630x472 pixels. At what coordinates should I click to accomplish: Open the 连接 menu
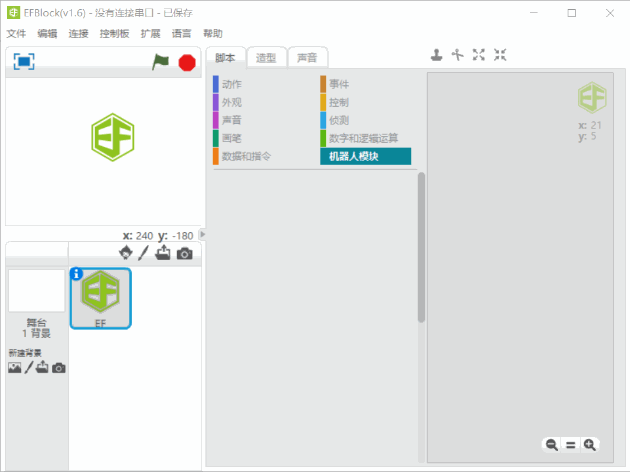pos(78,34)
